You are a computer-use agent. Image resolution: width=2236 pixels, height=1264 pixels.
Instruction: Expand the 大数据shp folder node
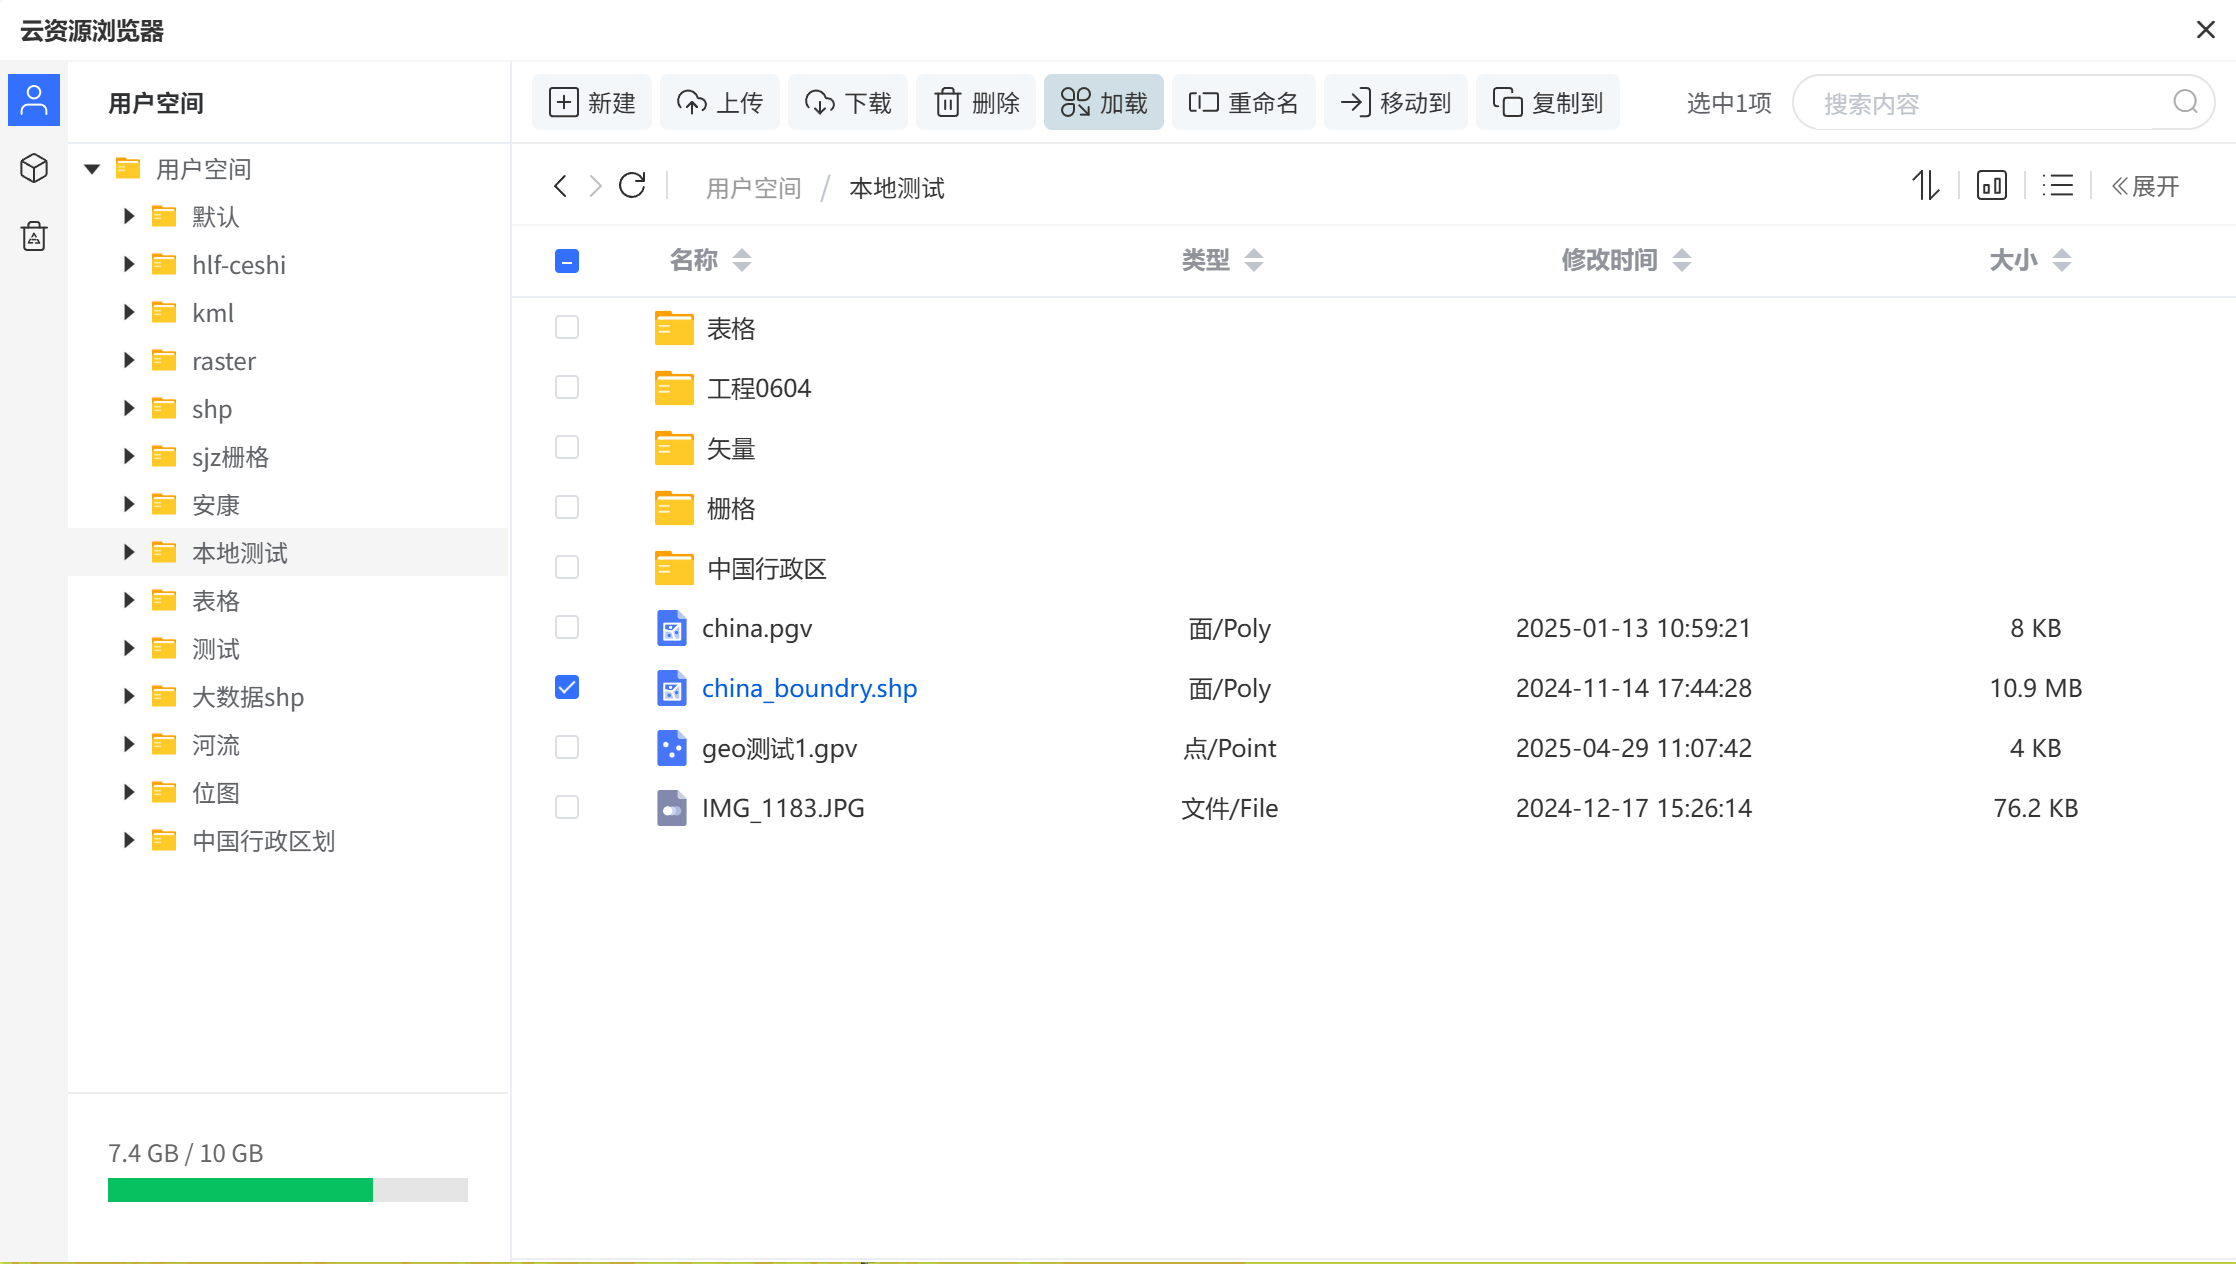pos(129,697)
